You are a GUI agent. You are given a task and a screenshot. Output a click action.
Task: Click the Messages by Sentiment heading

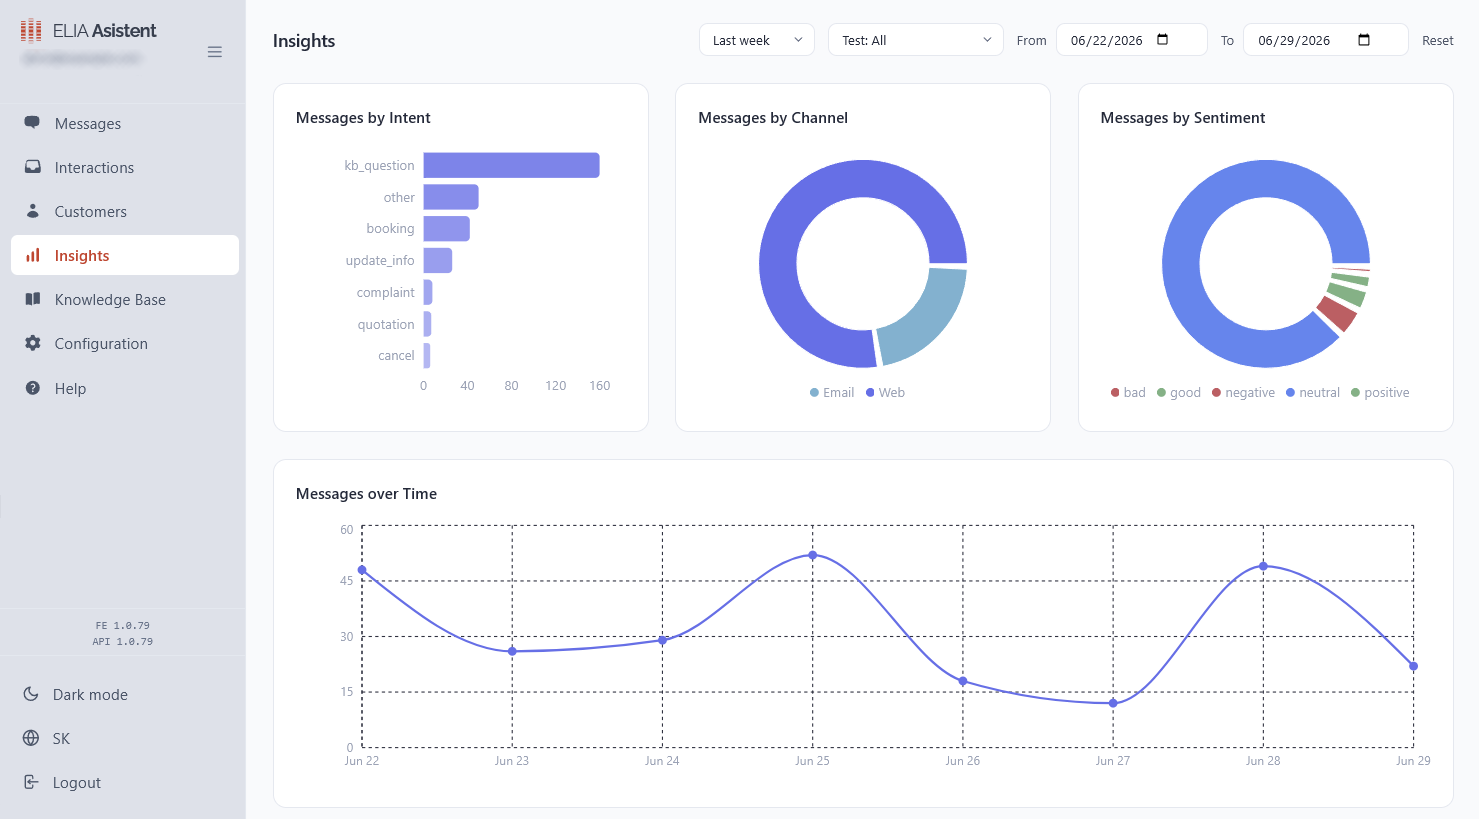click(x=1183, y=118)
